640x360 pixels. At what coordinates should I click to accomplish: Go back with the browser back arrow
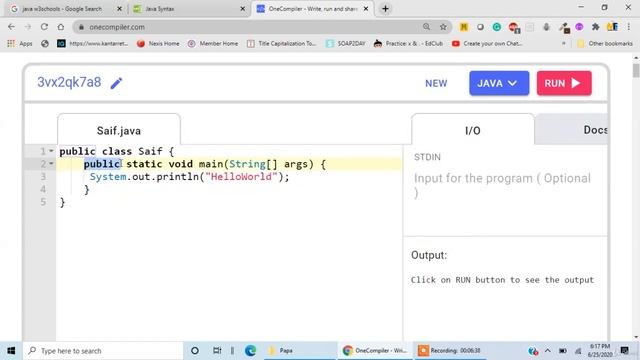point(11,27)
